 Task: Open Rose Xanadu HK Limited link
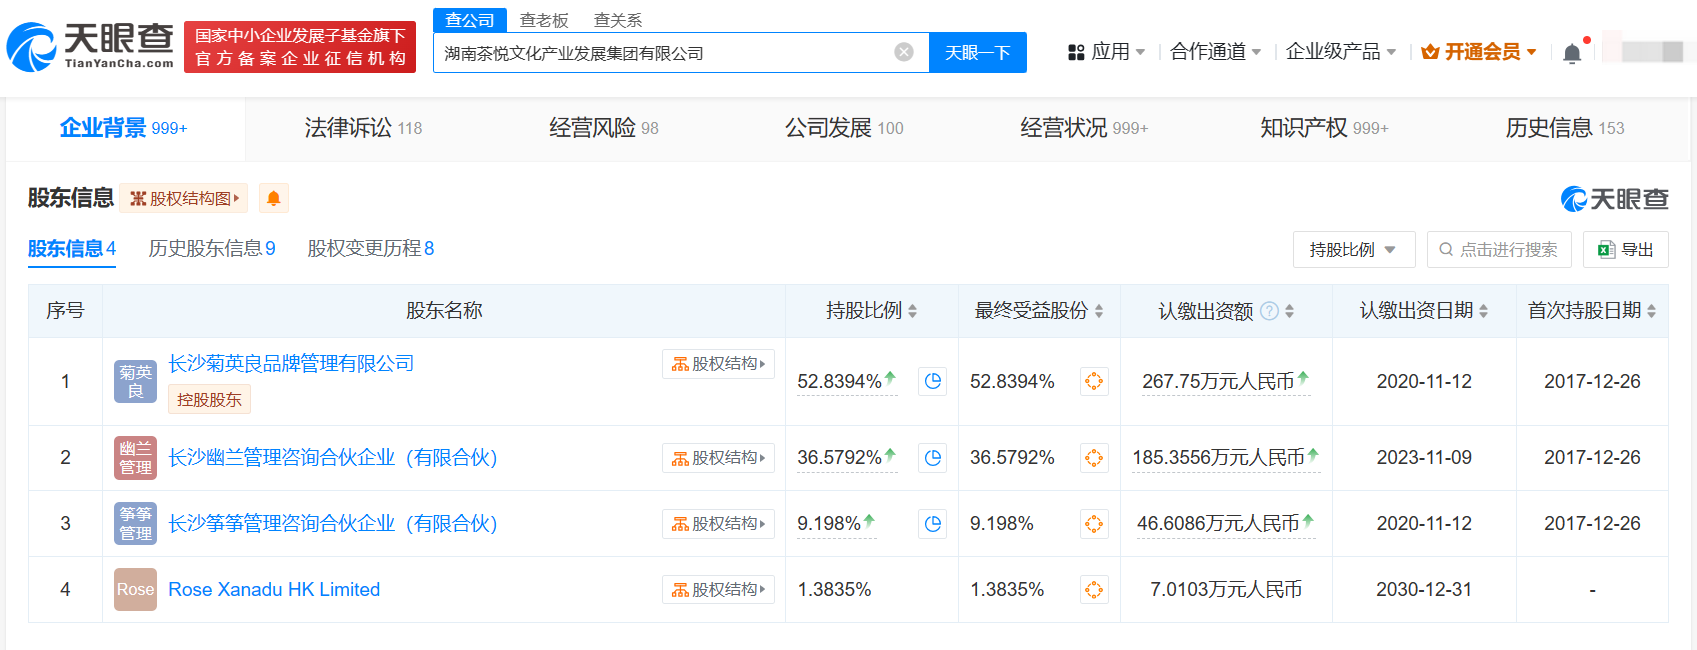coord(274,590)
